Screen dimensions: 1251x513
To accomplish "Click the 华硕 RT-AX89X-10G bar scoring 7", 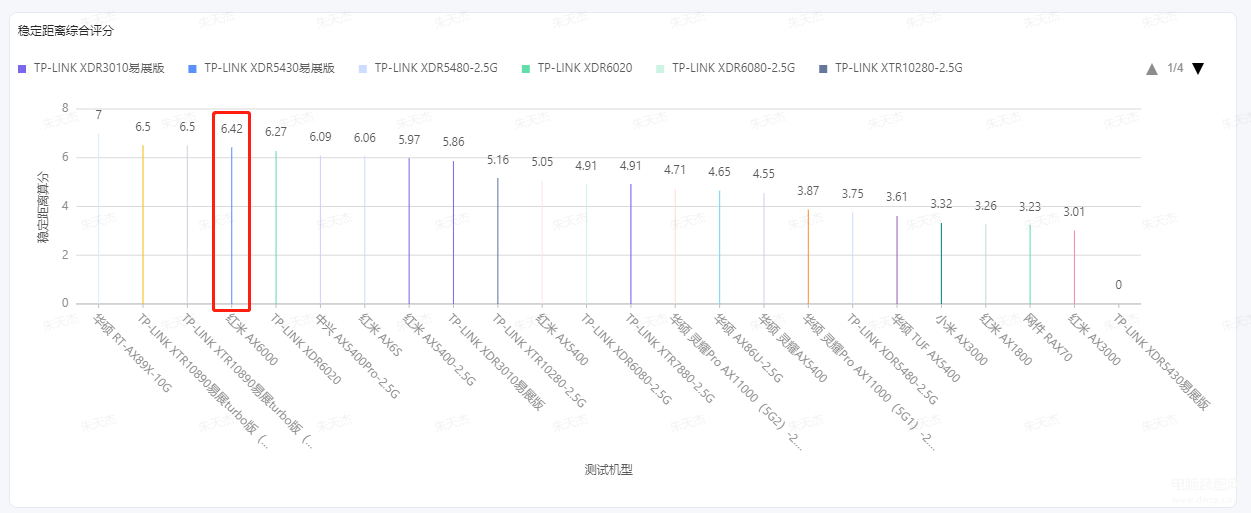I will [98, 218].
